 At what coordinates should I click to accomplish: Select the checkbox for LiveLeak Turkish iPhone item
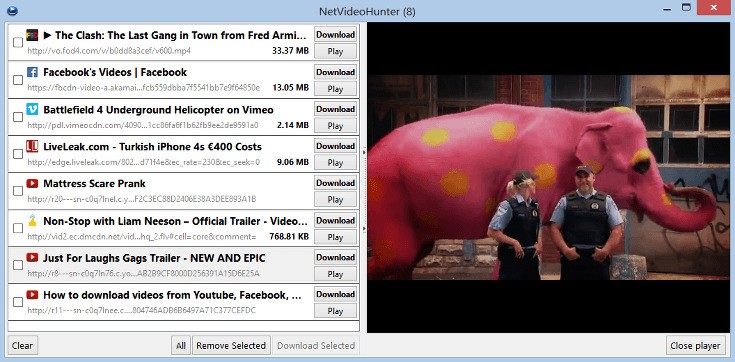[18, 154]
